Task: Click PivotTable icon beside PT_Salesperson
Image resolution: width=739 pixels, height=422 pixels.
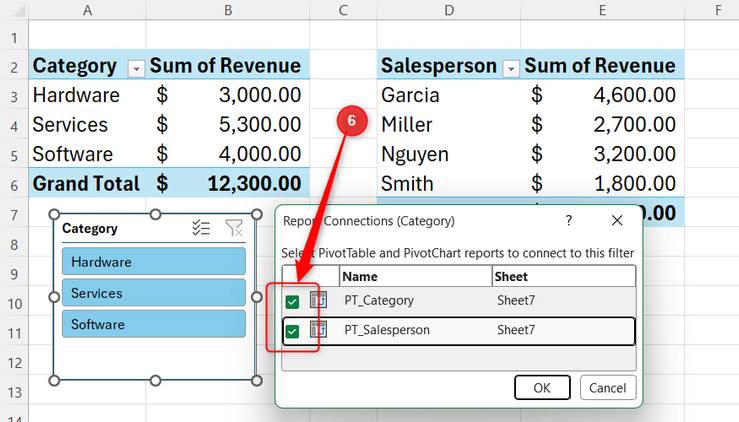Action: (318, 330)
